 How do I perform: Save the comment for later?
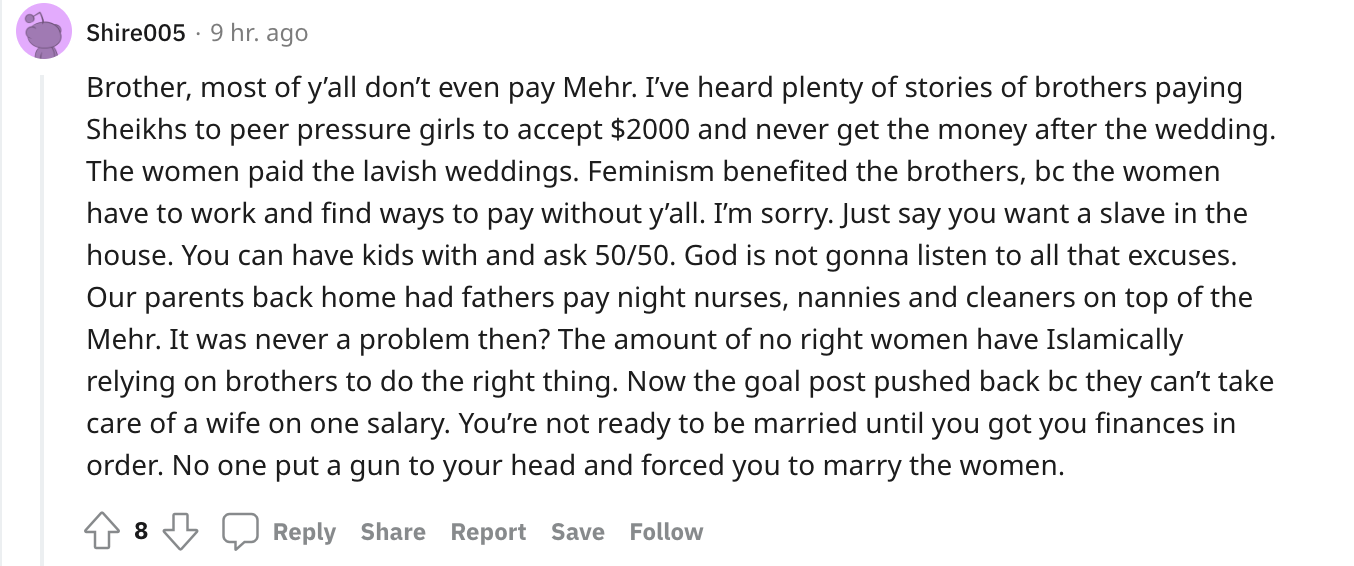(x=577, y=532)
